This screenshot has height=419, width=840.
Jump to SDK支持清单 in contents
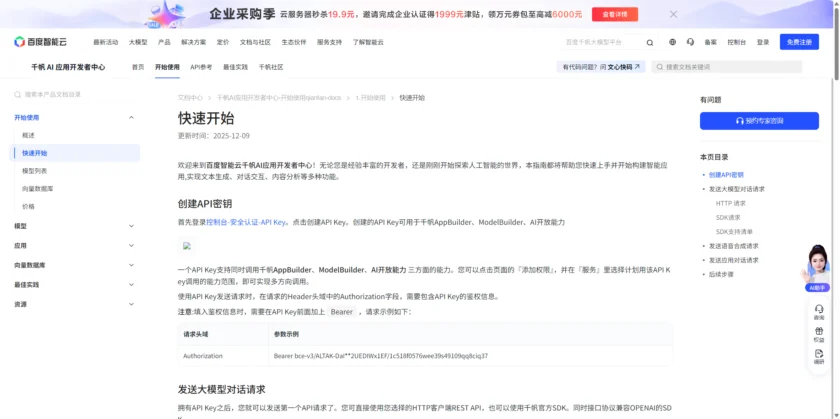click(734, 232)
